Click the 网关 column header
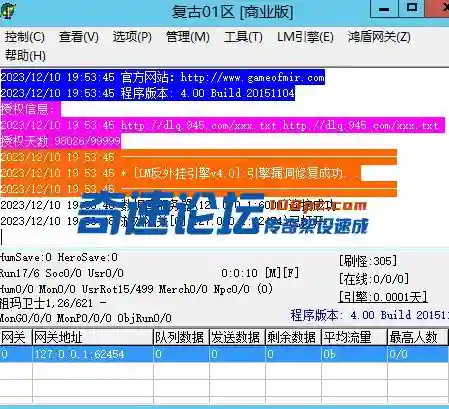 16,337
